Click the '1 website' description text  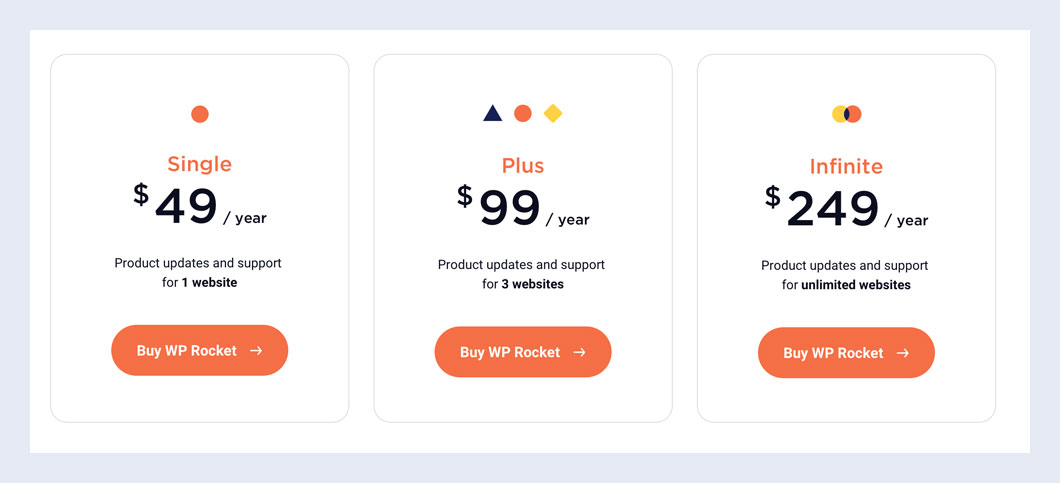[x=209, y=283]
